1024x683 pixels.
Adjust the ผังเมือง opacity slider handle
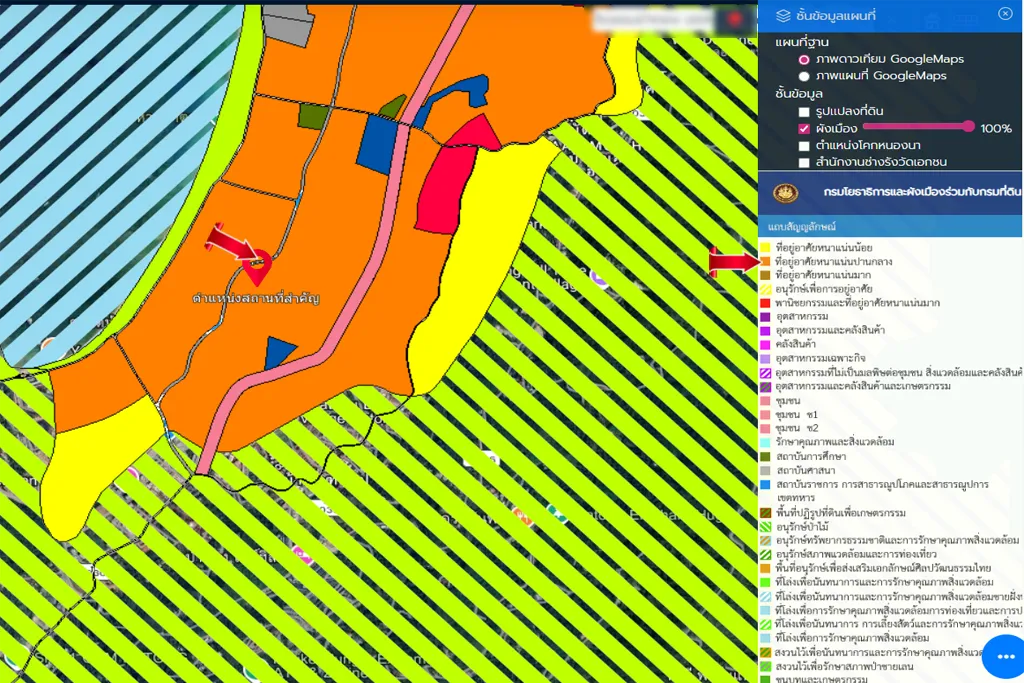(968, 126)
